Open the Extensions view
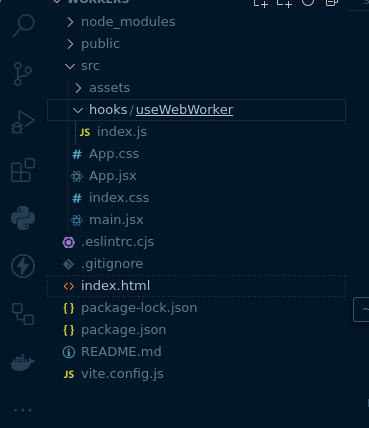 coord(23,170)
